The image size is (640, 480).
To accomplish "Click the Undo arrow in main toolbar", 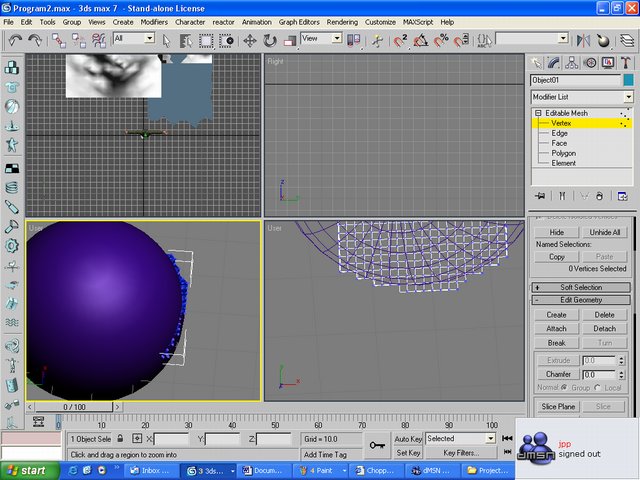I will [x=14, y=40].
